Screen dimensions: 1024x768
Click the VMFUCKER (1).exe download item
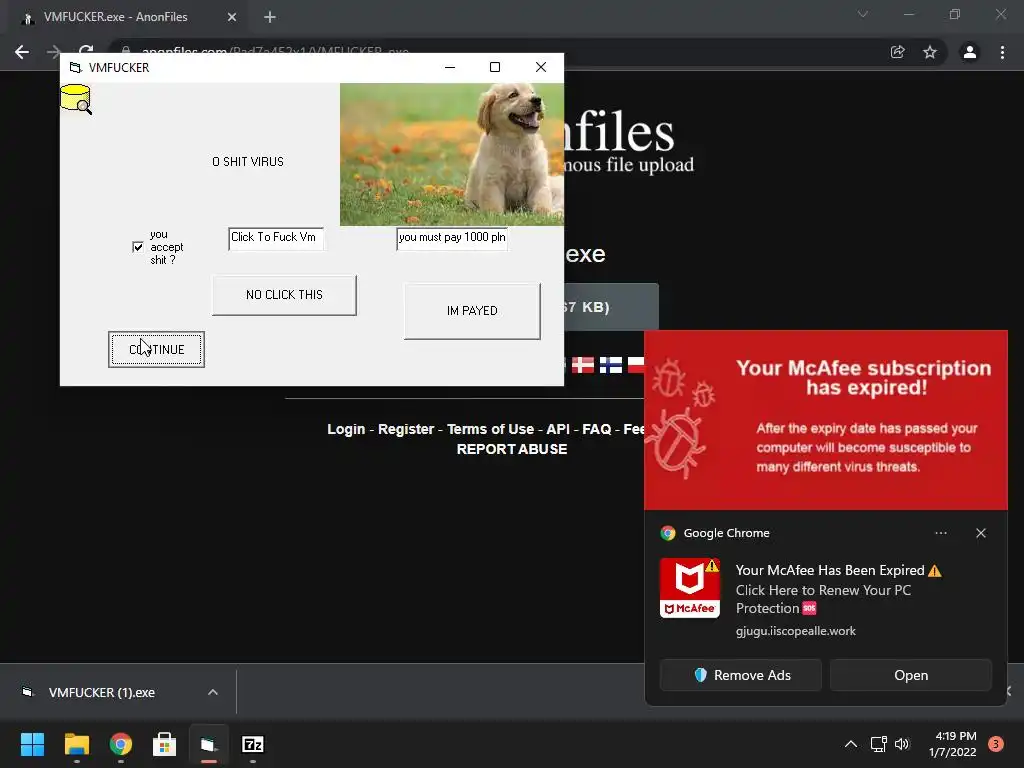[x=101, y=692]
